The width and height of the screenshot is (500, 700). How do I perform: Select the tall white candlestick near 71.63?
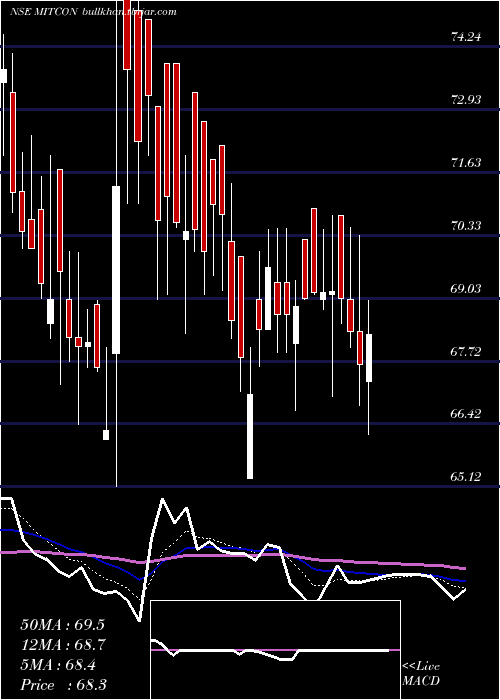coord(116,270)
